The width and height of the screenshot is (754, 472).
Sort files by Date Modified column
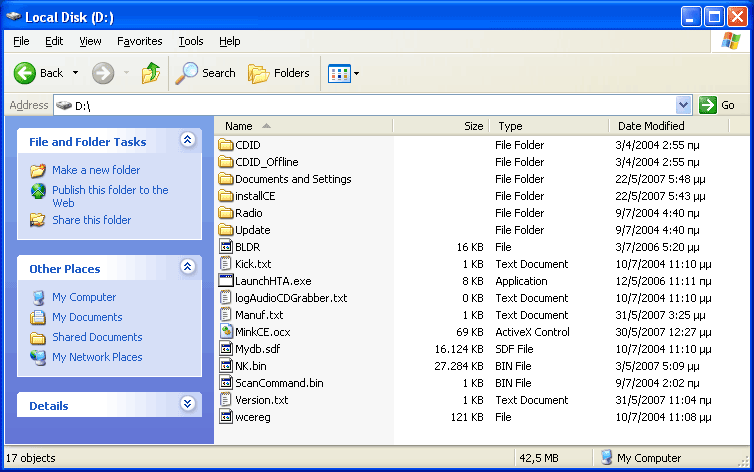(x=651, y=126)
